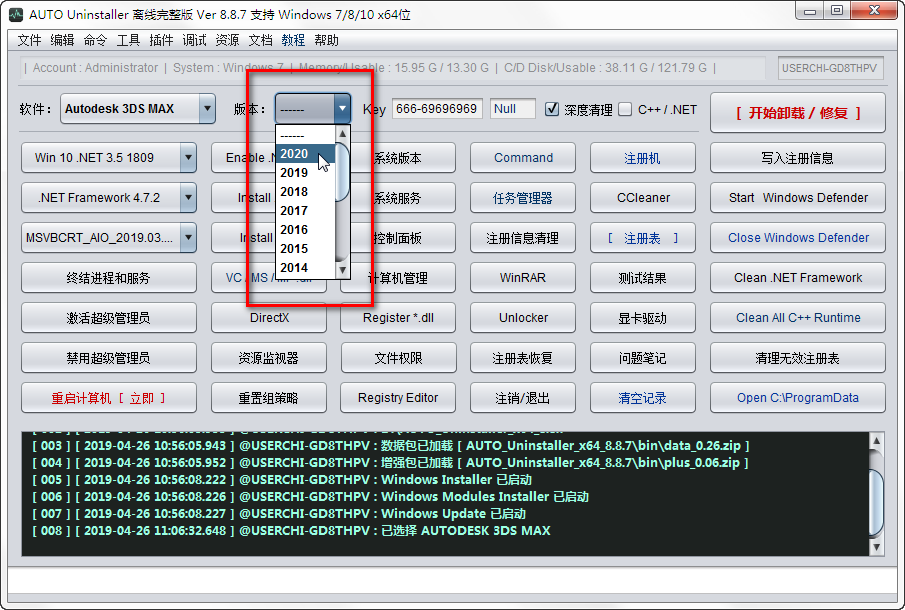Open the MSVBCRT_AIO_2019.03 dropdown
905x610 pixels.
tap(188, 238)
